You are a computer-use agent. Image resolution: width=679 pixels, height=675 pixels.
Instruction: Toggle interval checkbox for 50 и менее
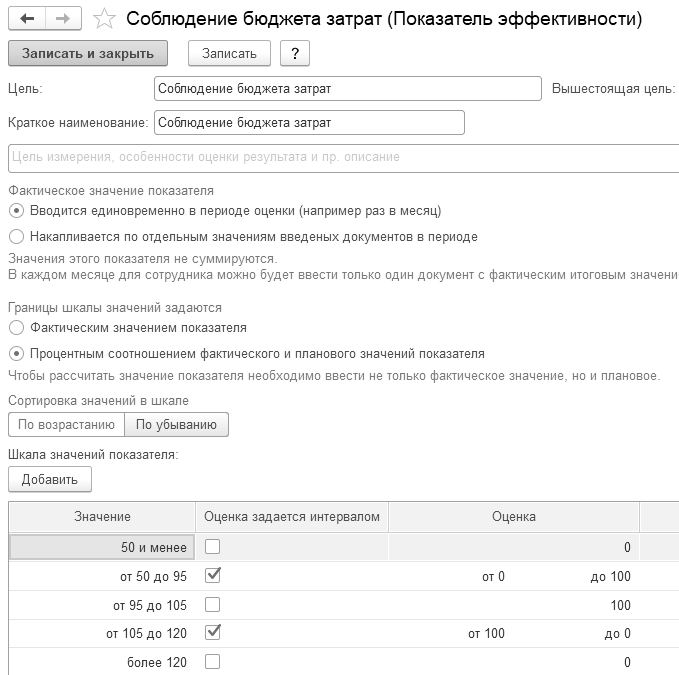[213, 546]
